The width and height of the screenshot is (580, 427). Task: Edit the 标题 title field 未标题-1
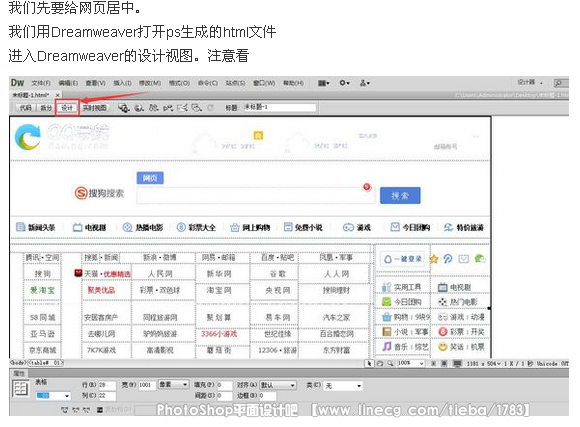coord(280,107)
